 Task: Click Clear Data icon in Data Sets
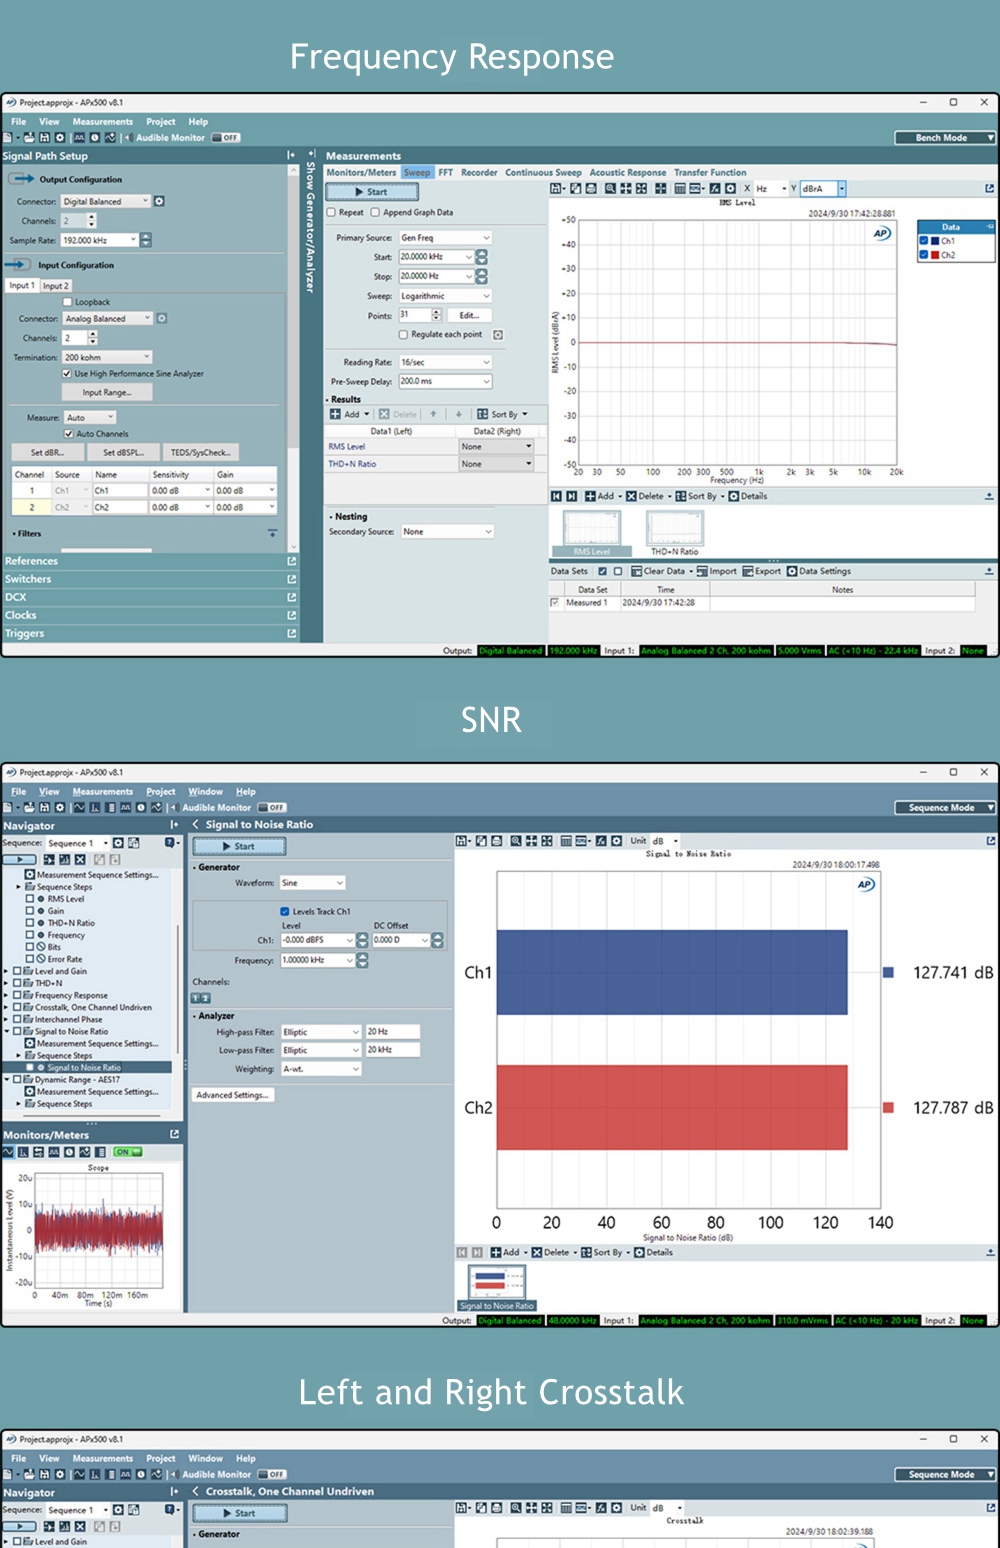636,571
